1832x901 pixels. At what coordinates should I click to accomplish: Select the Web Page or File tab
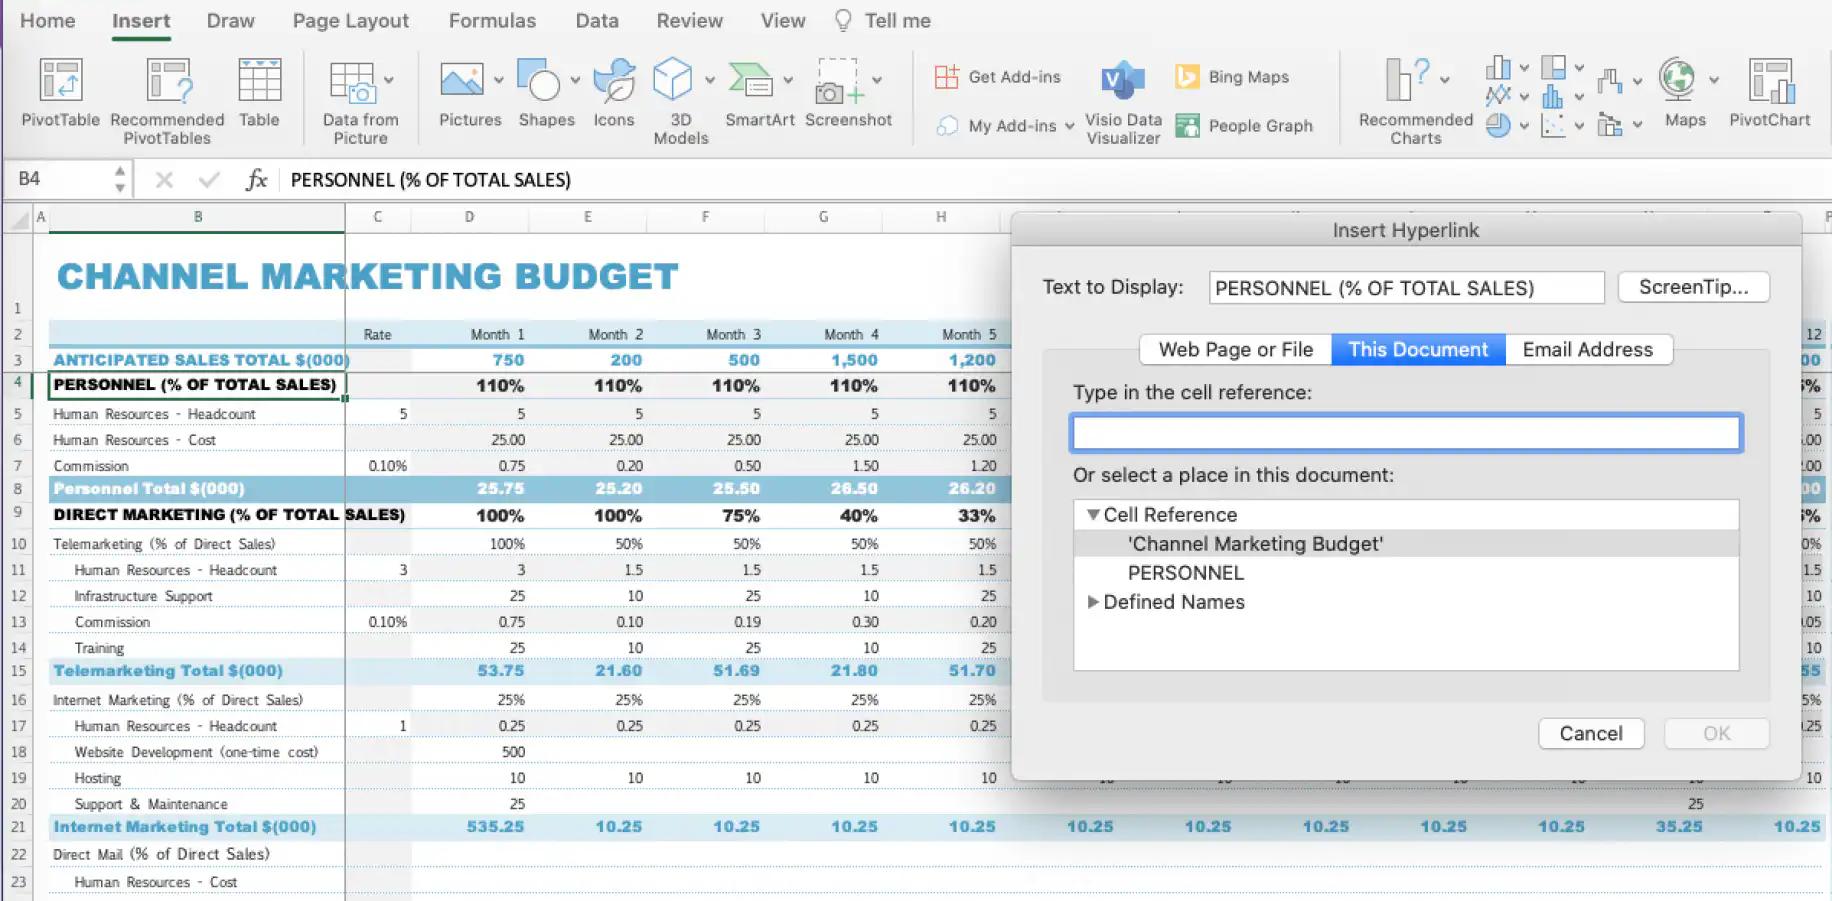tap(1236, 350)
